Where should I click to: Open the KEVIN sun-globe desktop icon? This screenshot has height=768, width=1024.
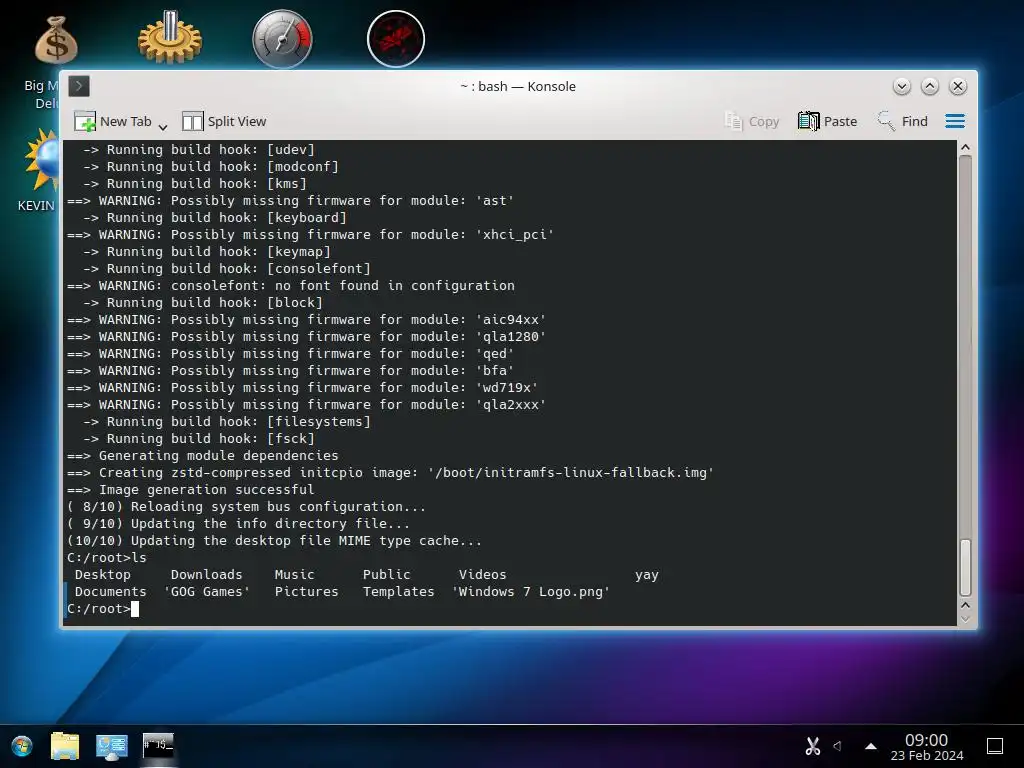click(x=40, y=160)
